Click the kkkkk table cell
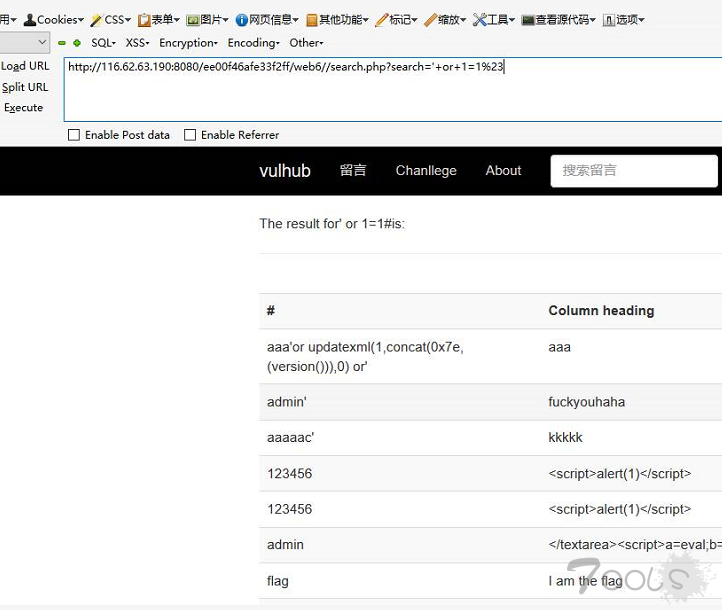Viewport: 722px width, 610px height. (x=565, y=437)
